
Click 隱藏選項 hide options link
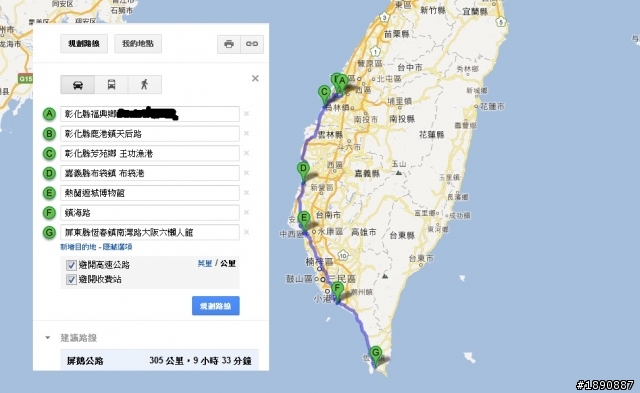pos(117,246)
